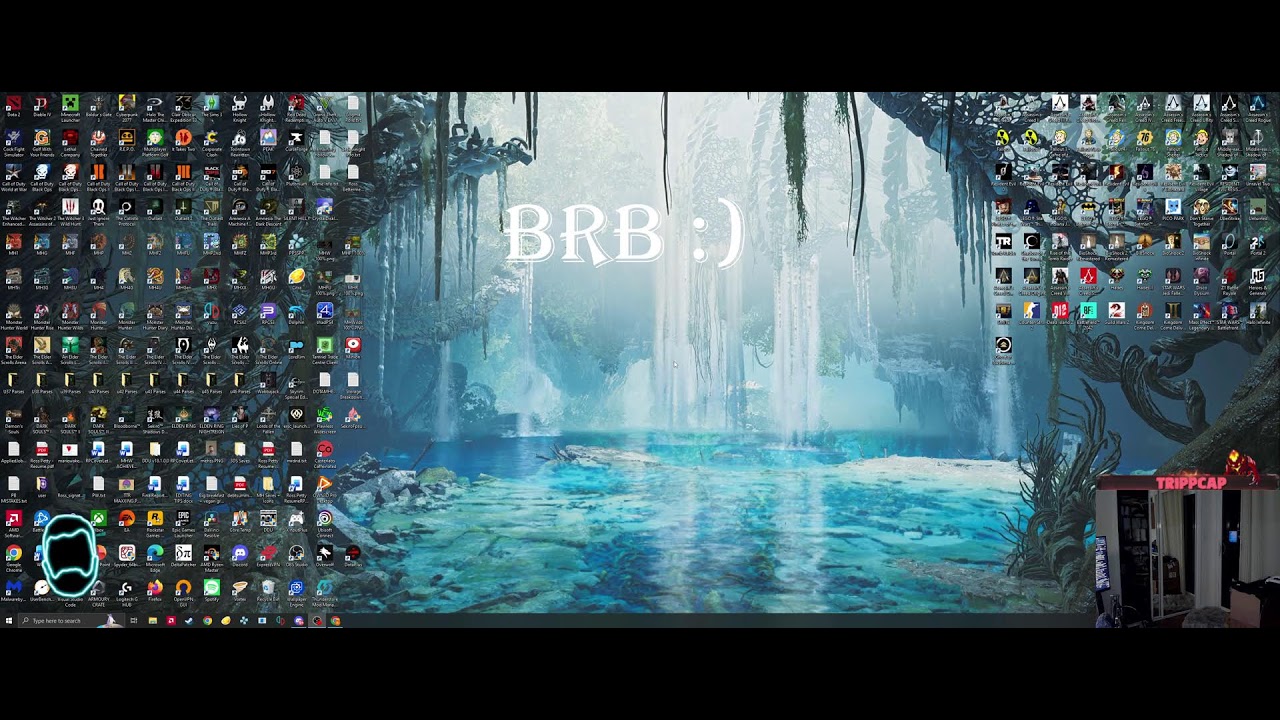1280x720 pixels.
Task: Open the Monster Hunter World shortcut
Action: pyautogui.click(x=13, y=315)
